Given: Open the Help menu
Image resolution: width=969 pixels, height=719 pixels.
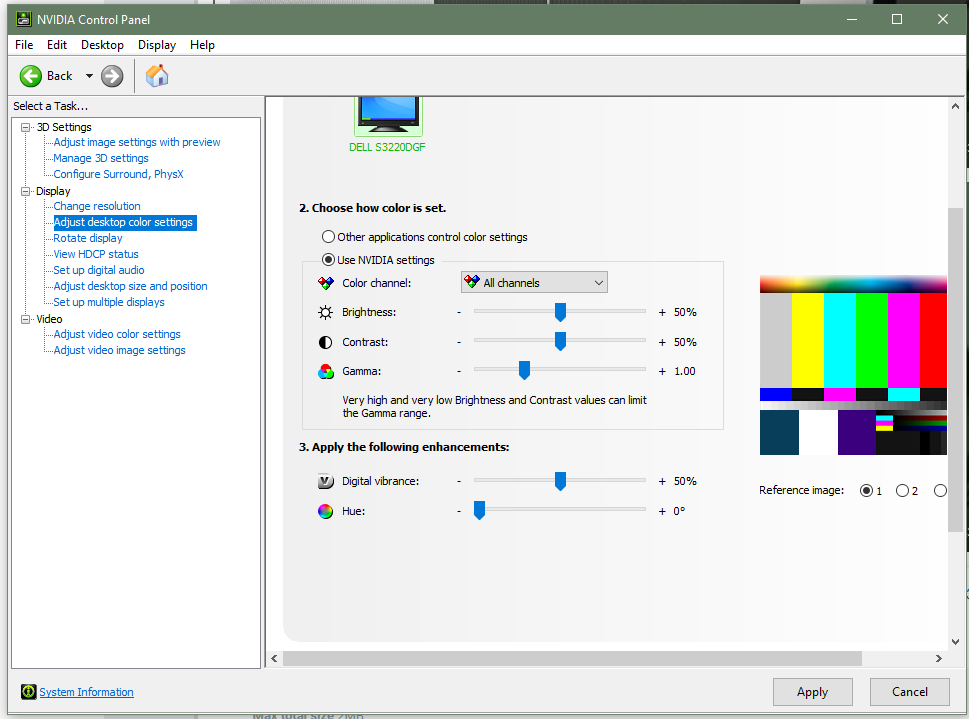Looking at the screenshot, I should coord(202,45).
